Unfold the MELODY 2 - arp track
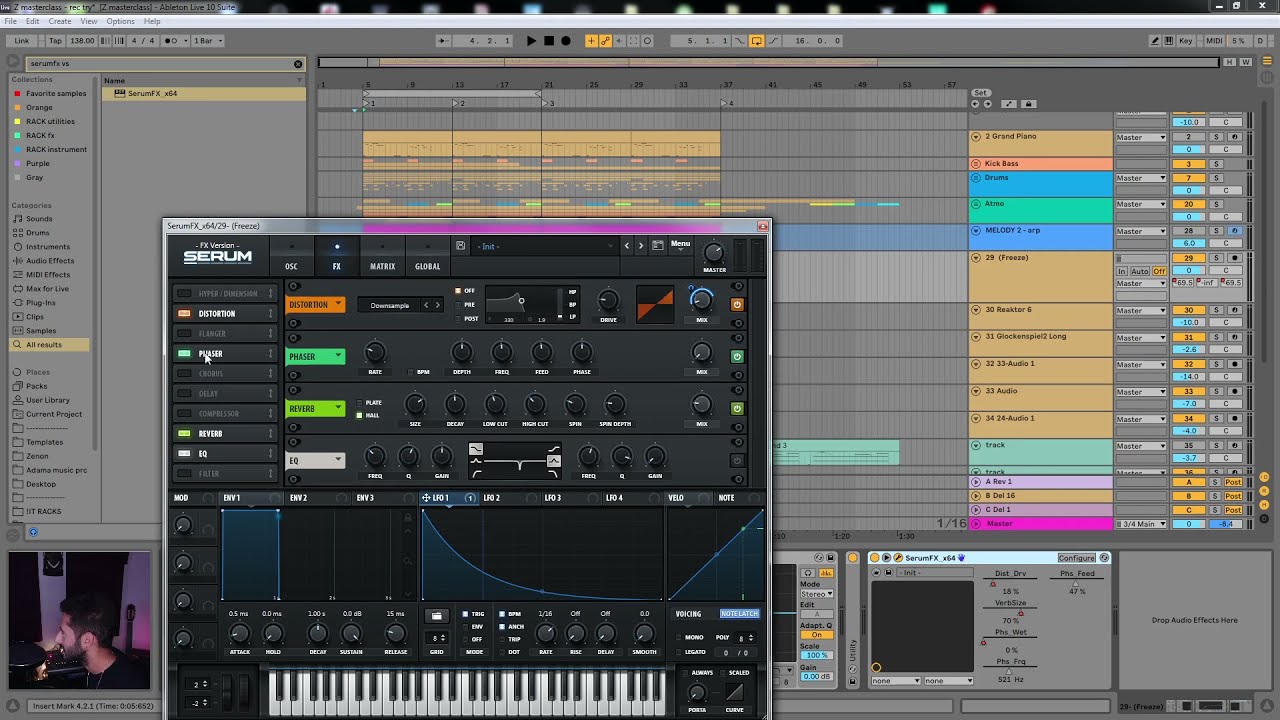 click(x=976, y=230)
